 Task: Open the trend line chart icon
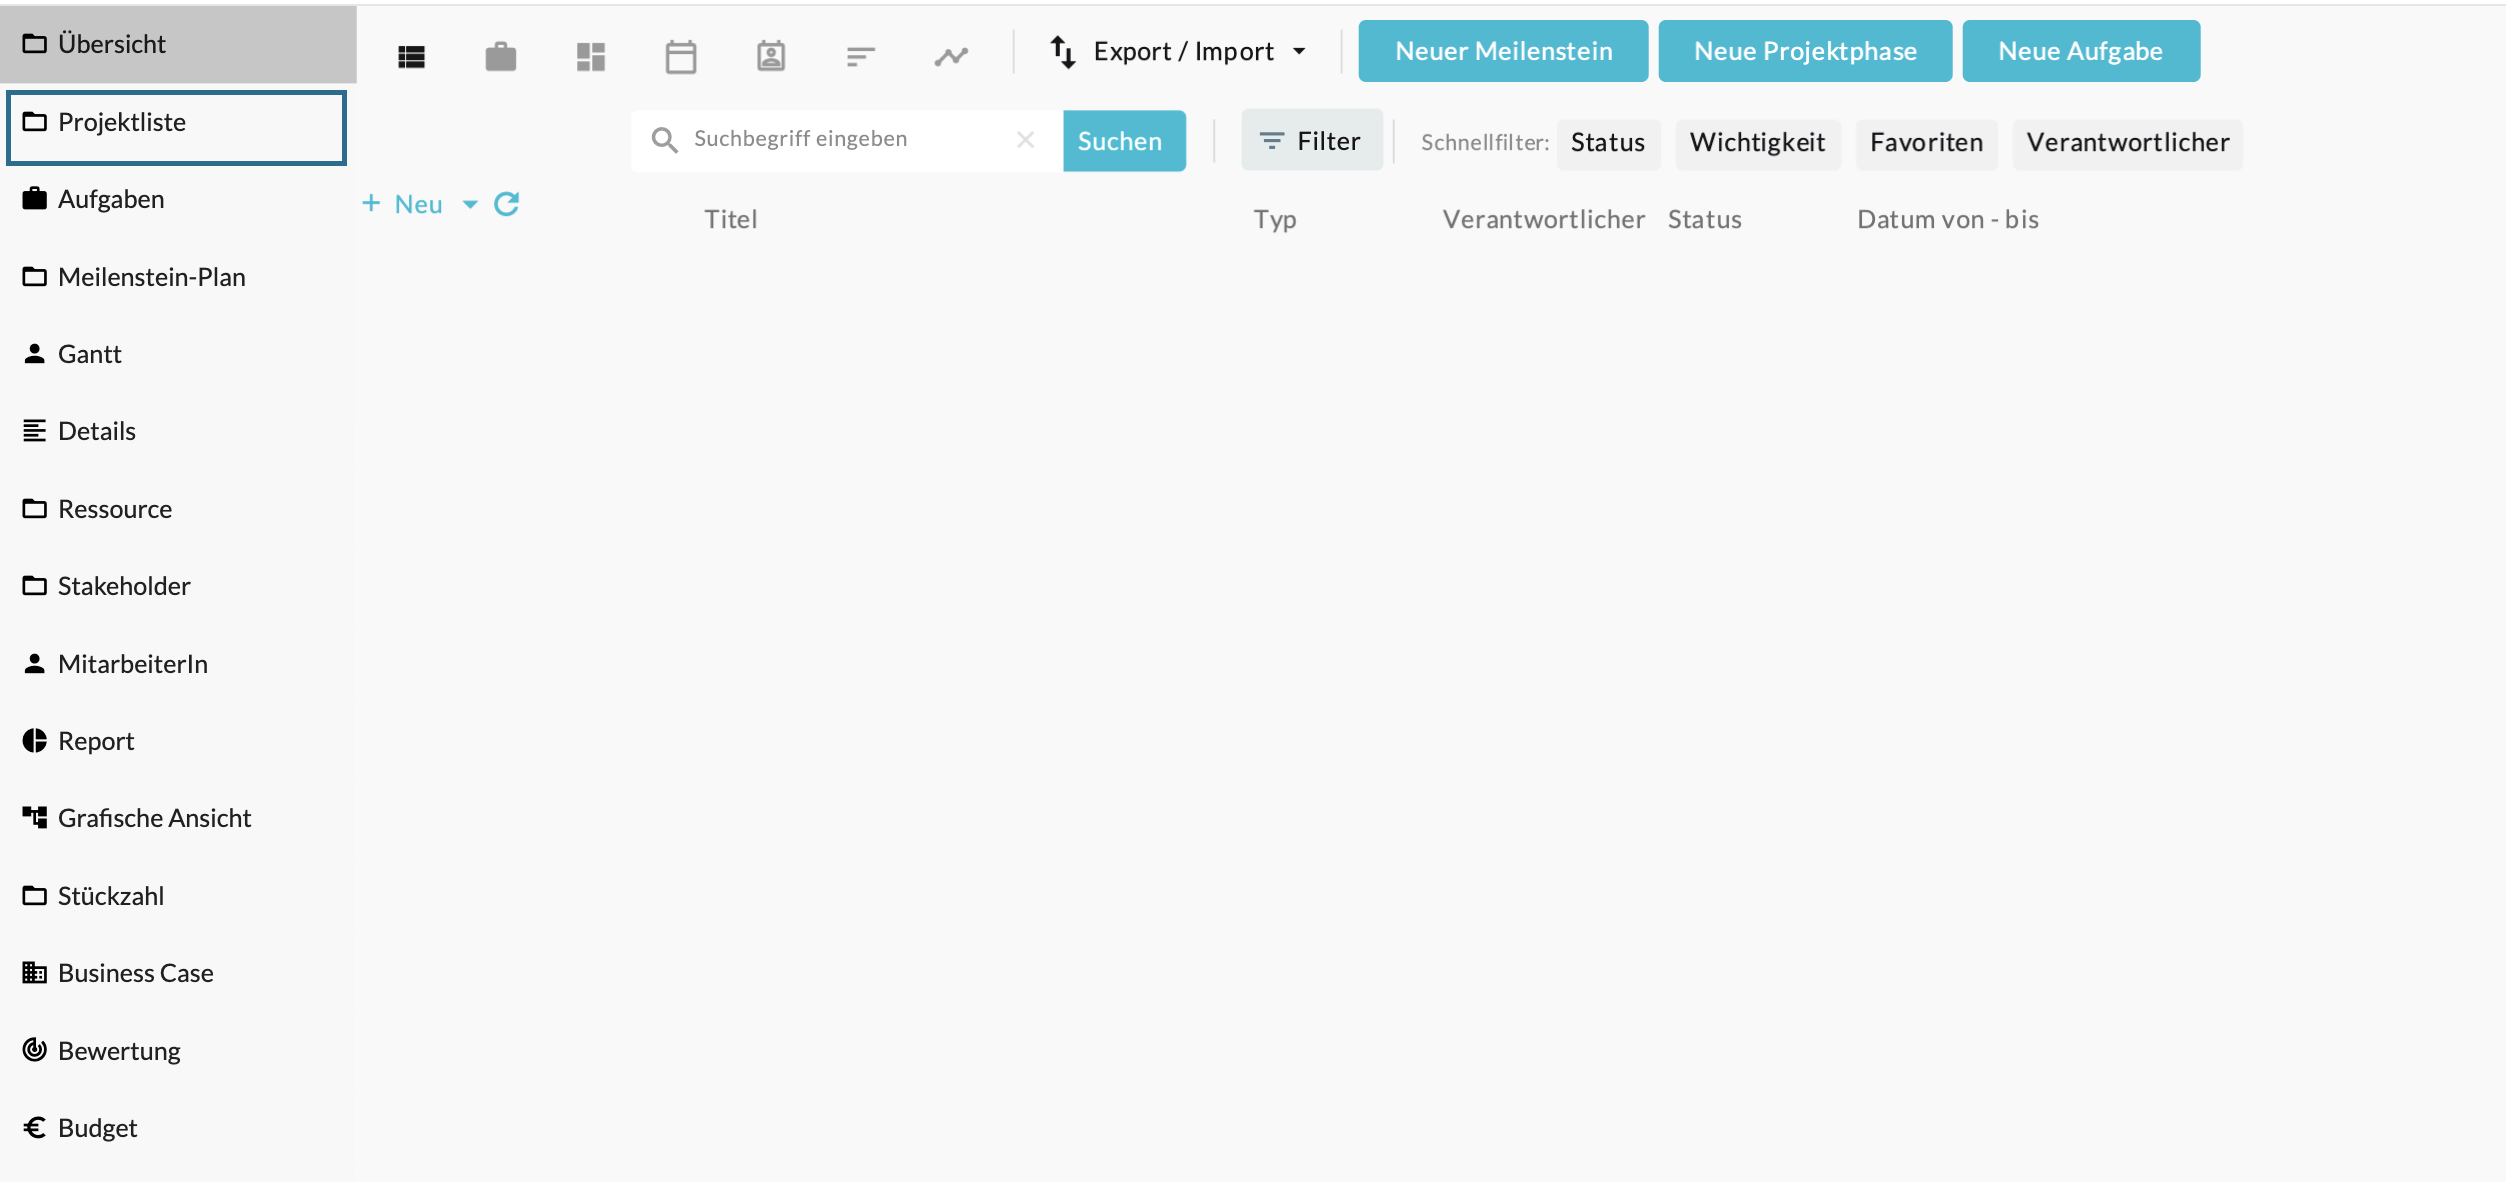pos(951,57)
